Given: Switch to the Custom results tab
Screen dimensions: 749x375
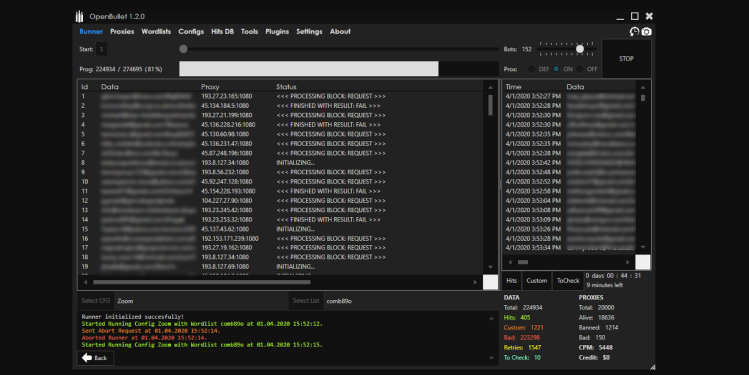Looking at the screenshot, I should tap(536, 280).
